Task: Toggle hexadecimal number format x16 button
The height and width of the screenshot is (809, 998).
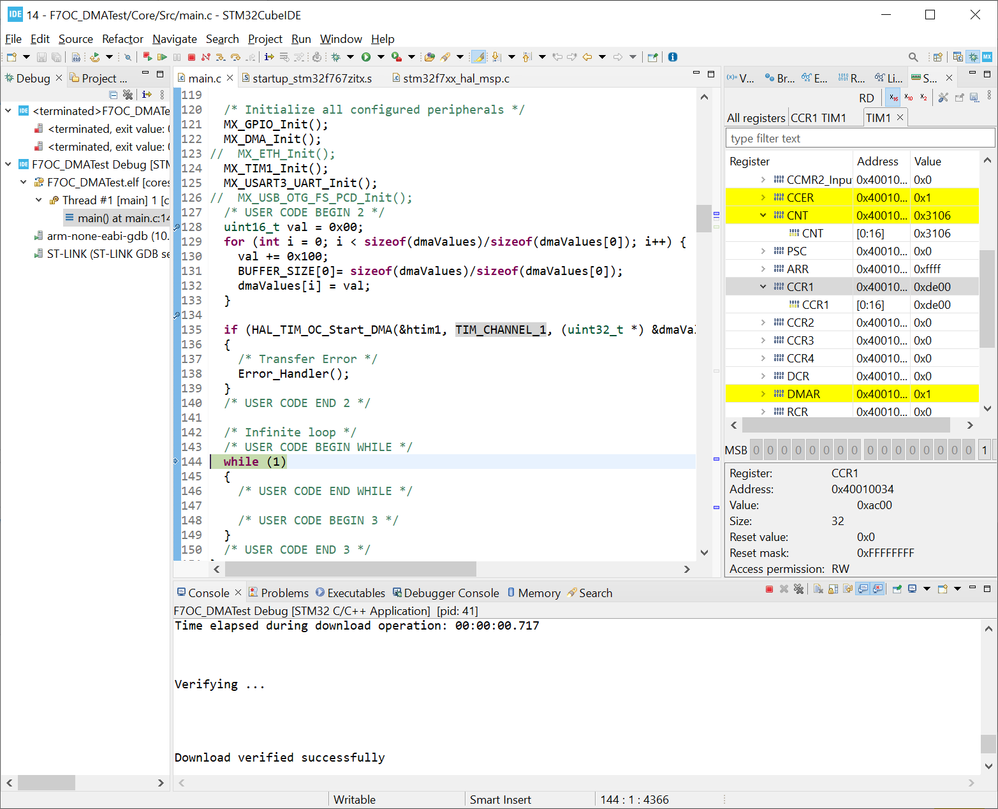Action: (893, 97)
